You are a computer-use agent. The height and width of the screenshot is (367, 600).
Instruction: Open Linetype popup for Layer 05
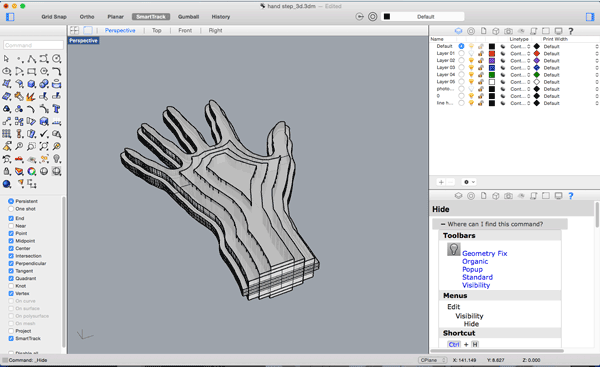tap(520, 82)
